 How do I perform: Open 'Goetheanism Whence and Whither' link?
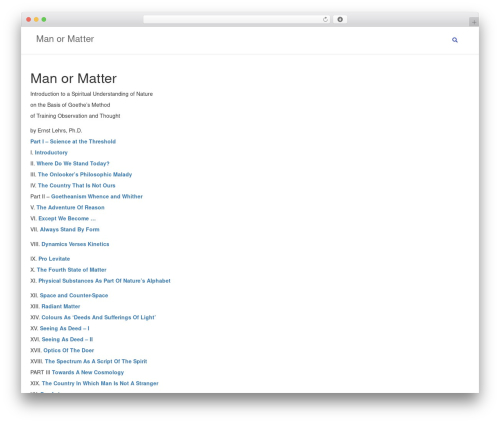pos(97,196)
